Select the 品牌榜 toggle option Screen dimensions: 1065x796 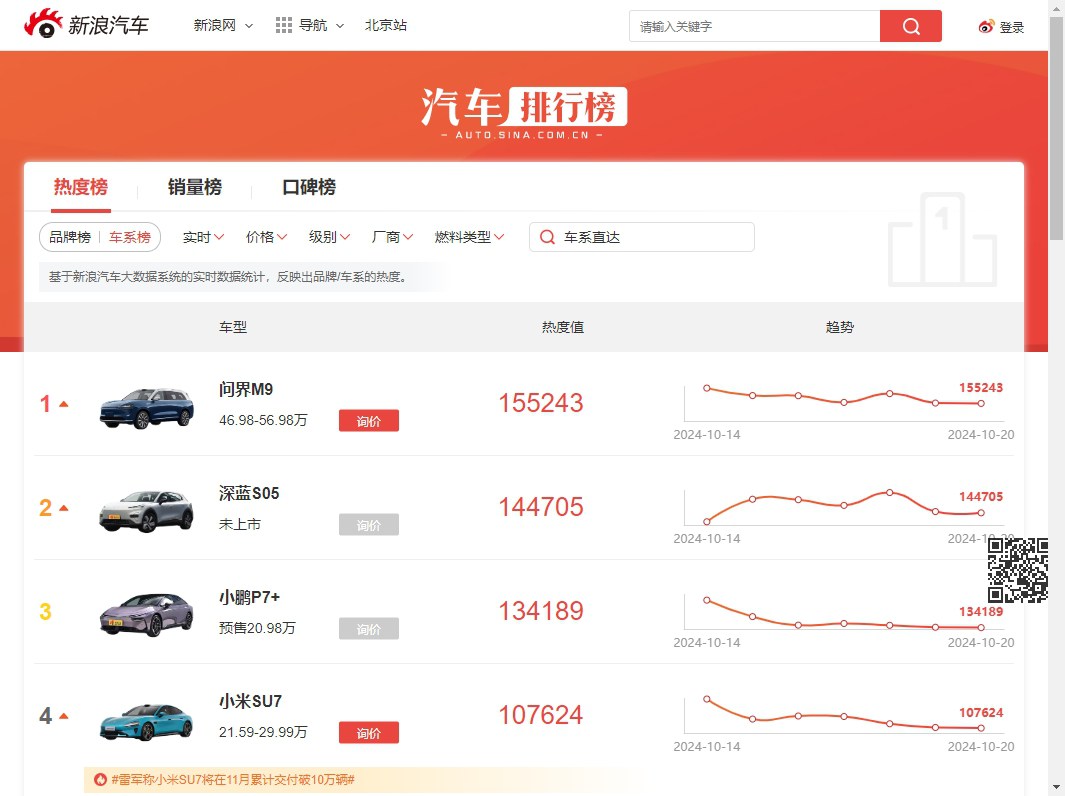70,237
